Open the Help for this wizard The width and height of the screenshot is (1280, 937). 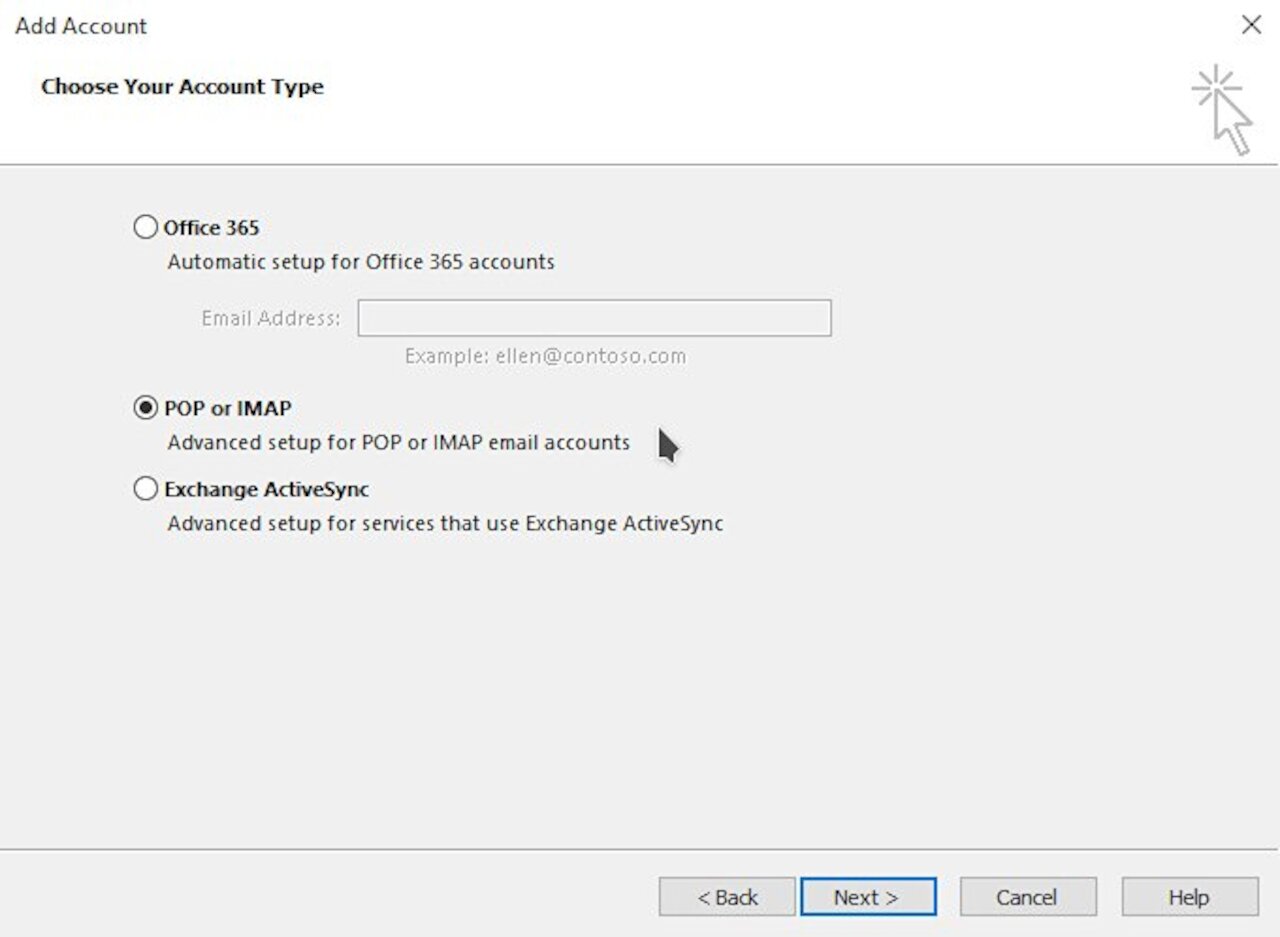click(x=1189, y=896)
